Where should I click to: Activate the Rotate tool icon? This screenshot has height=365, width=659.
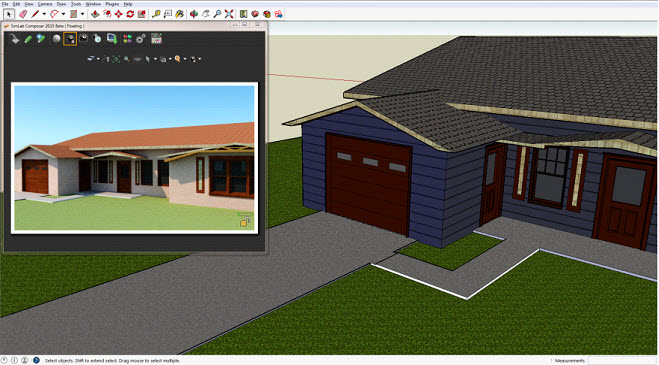coord(130,14)
